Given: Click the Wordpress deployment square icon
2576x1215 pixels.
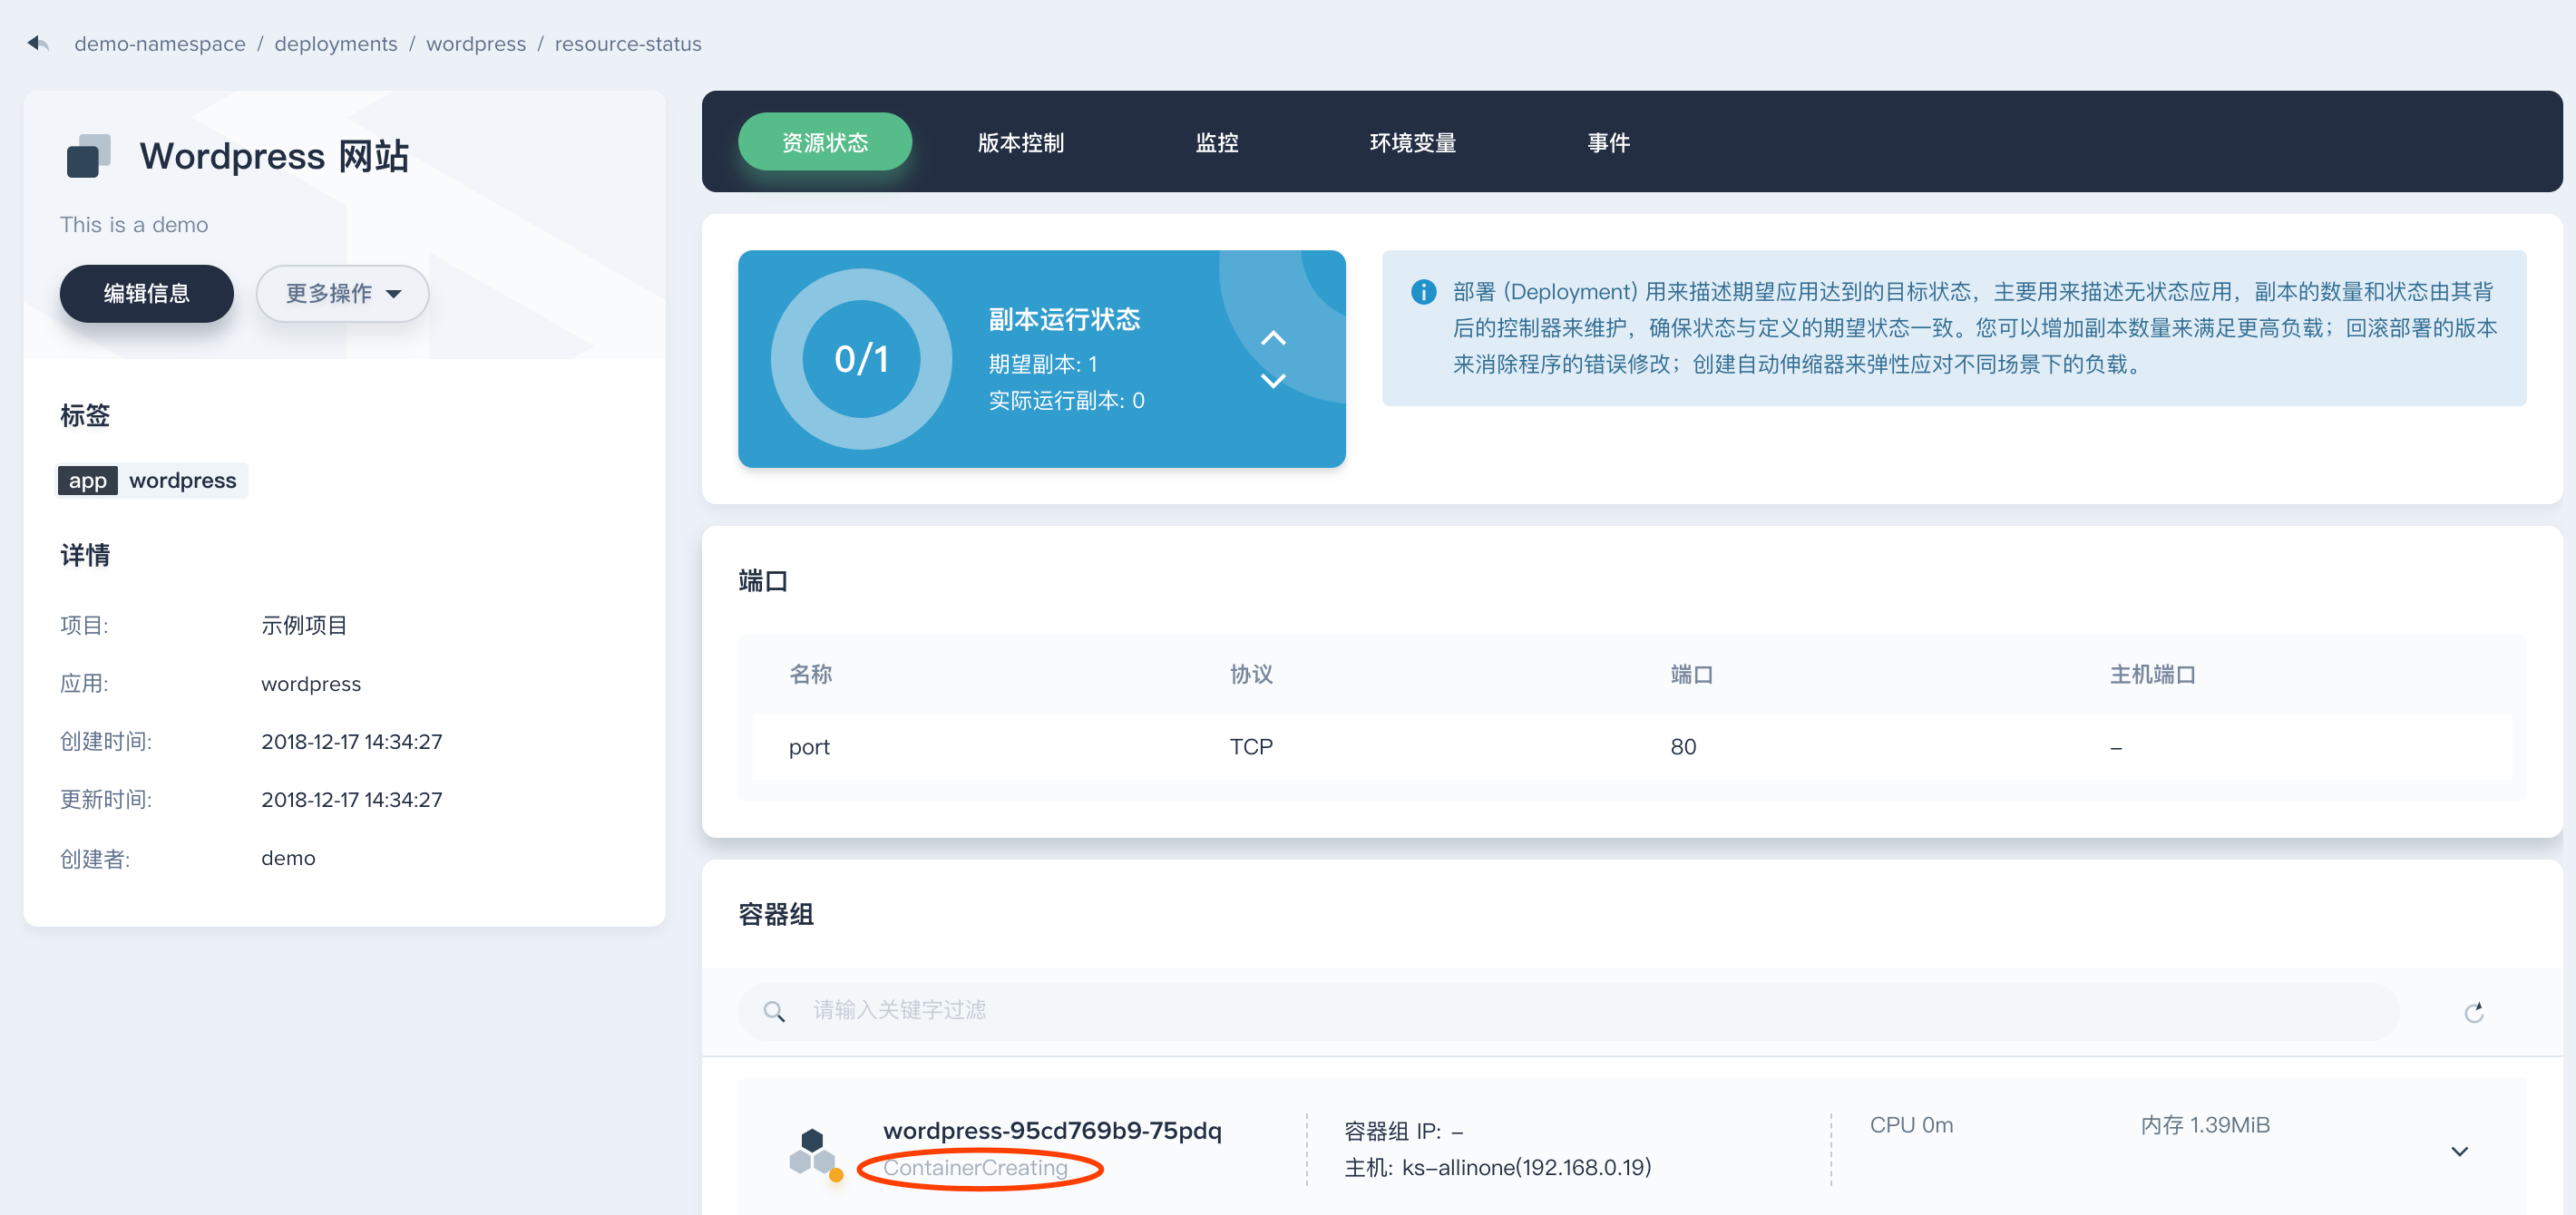Looking at the screenshot, I should pyautogui.click(x=88, y=156).
